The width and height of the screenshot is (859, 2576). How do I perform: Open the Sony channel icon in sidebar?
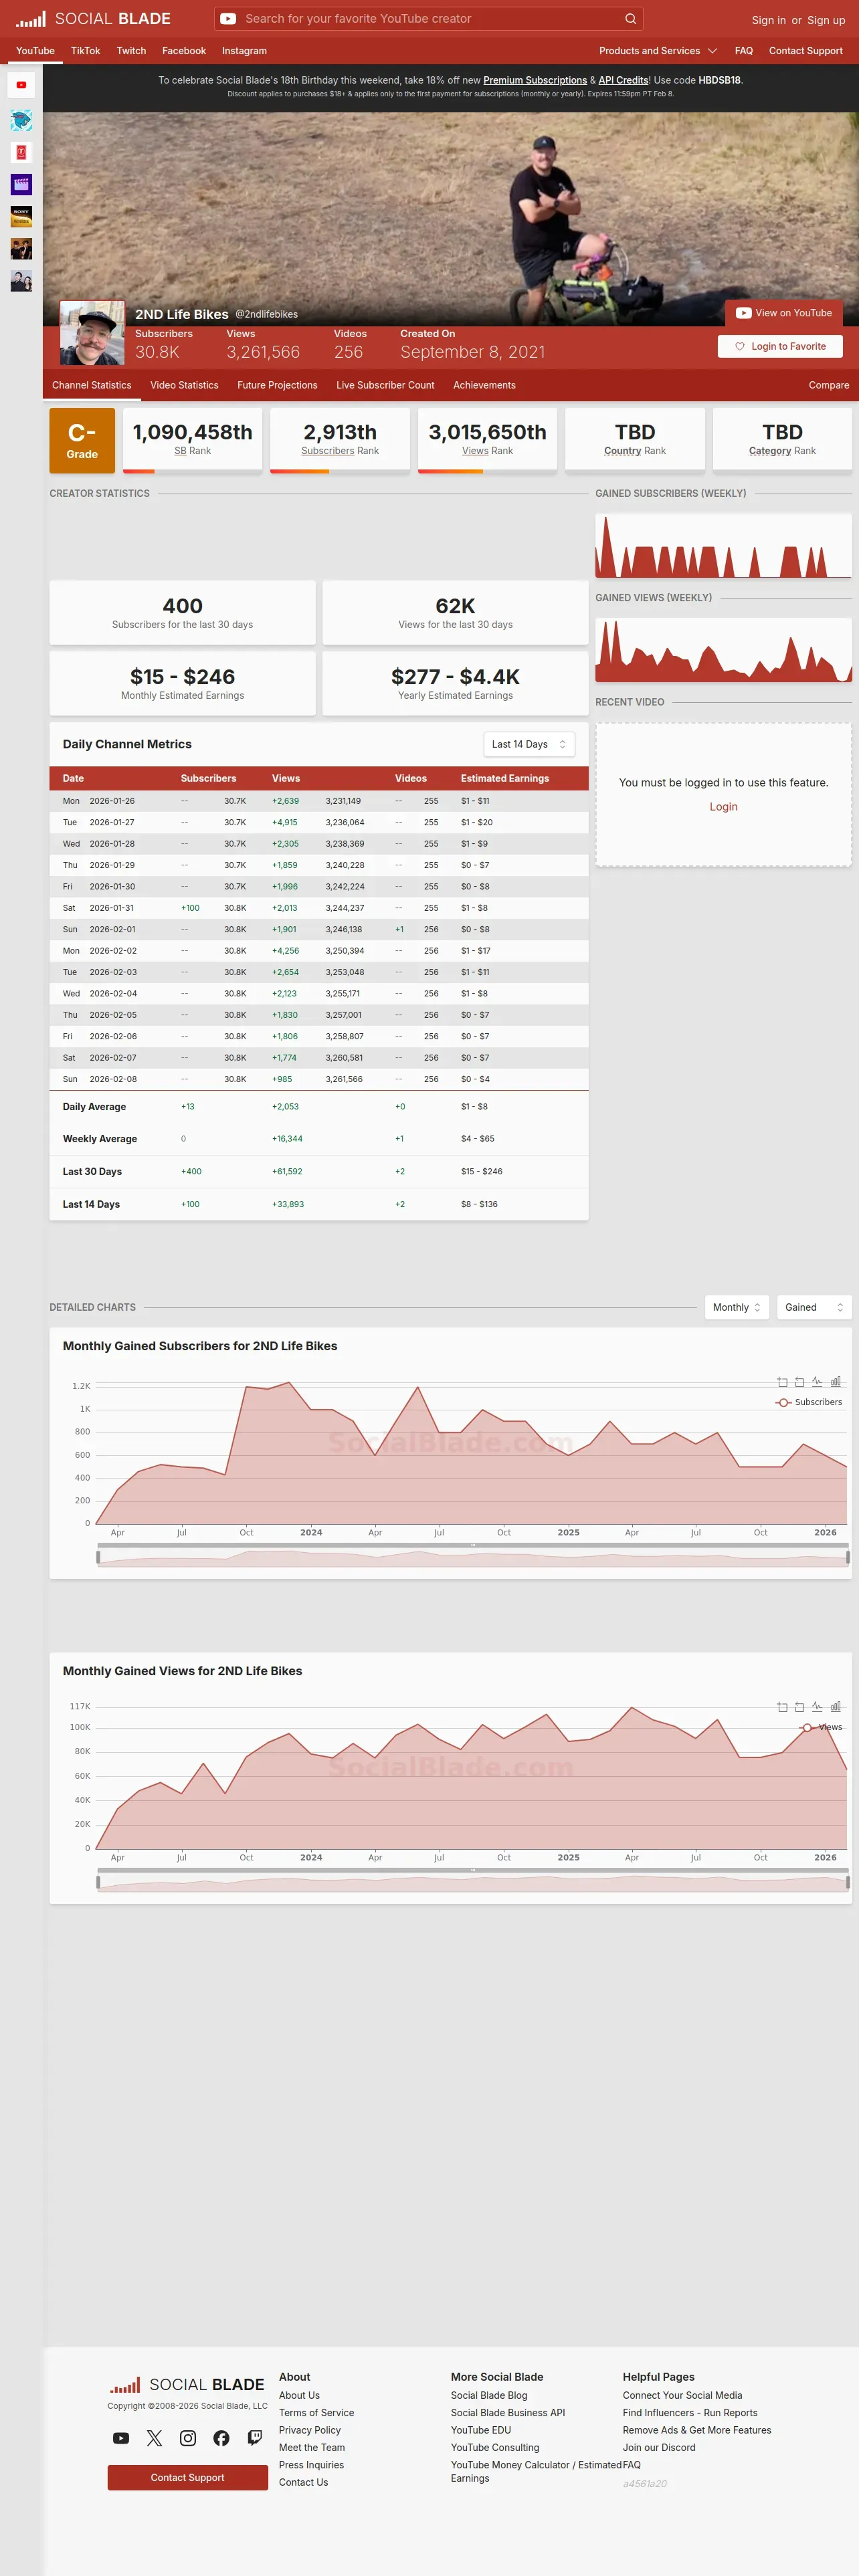(21, 216)
